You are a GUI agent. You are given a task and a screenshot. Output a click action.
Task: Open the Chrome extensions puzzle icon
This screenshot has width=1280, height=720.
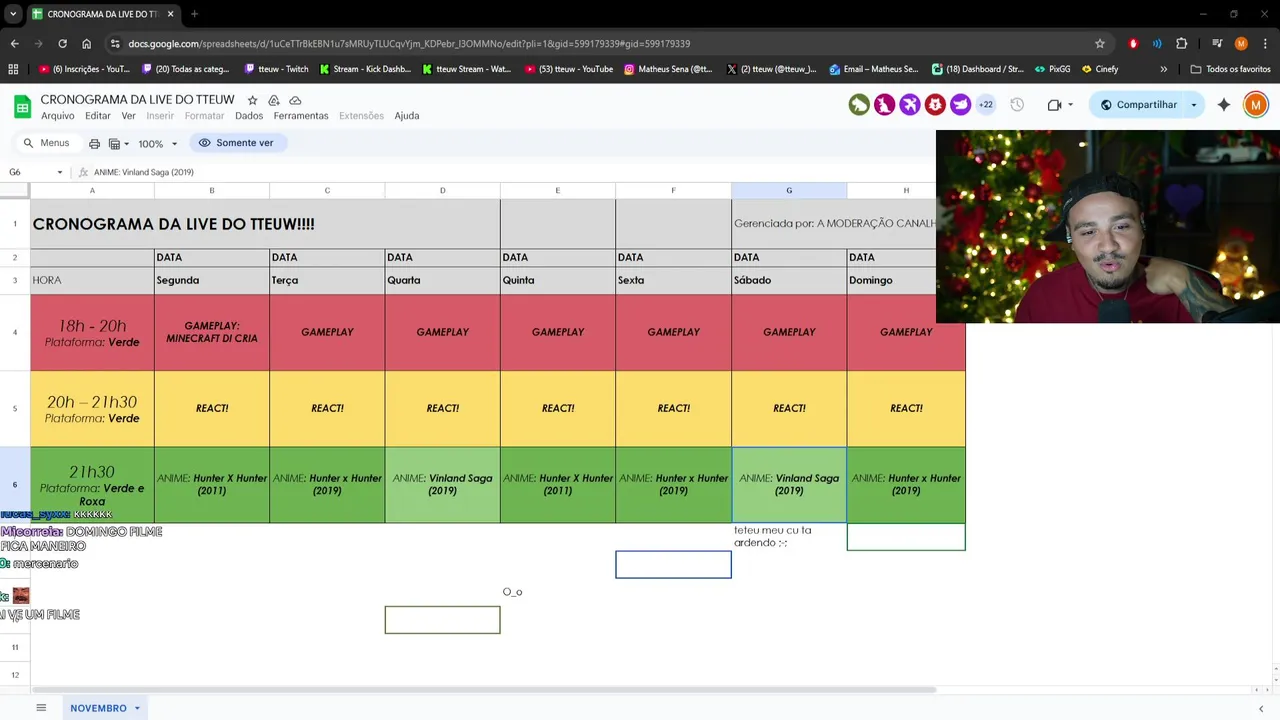tap(1181, 44)
